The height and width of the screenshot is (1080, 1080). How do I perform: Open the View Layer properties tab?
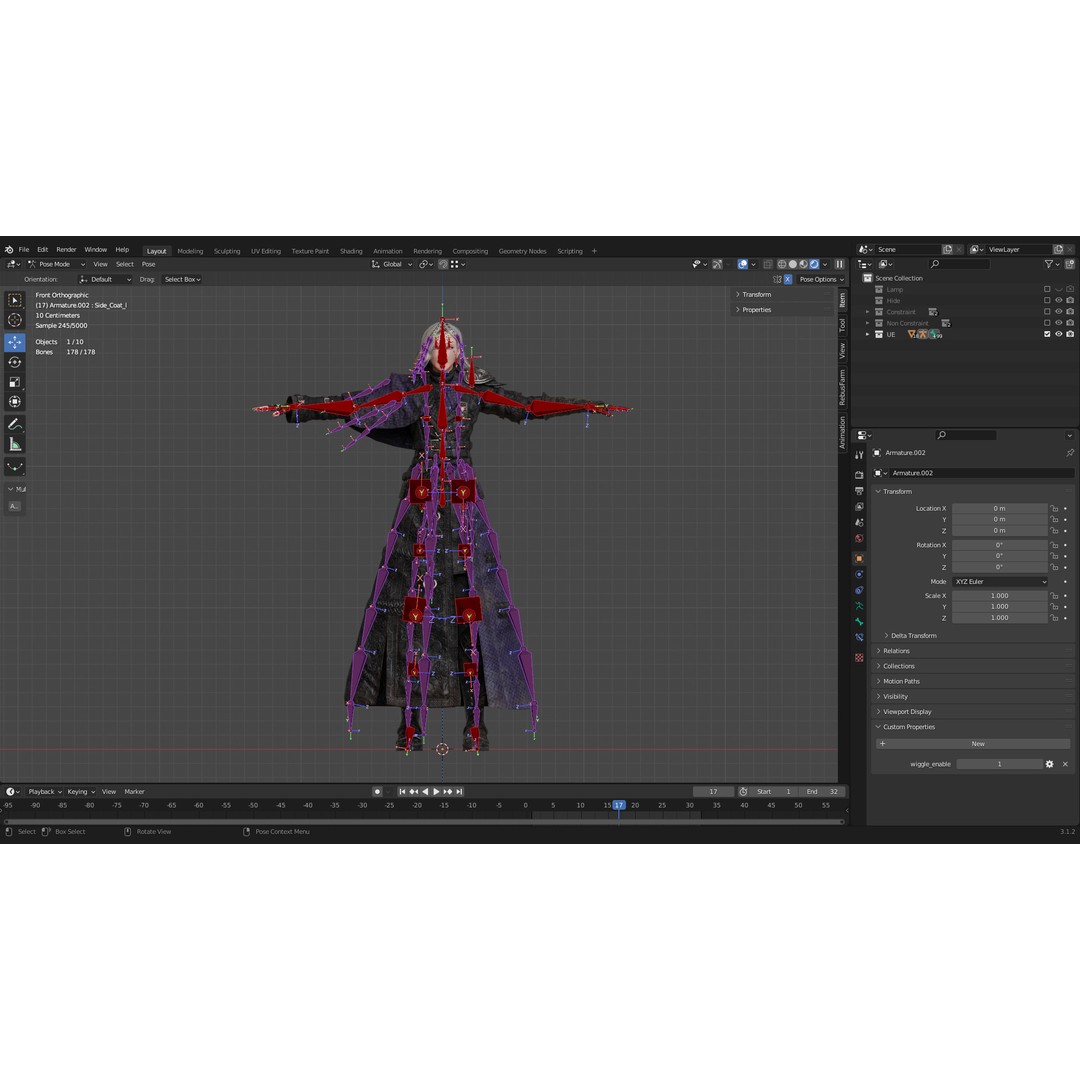tap(859, 507)
